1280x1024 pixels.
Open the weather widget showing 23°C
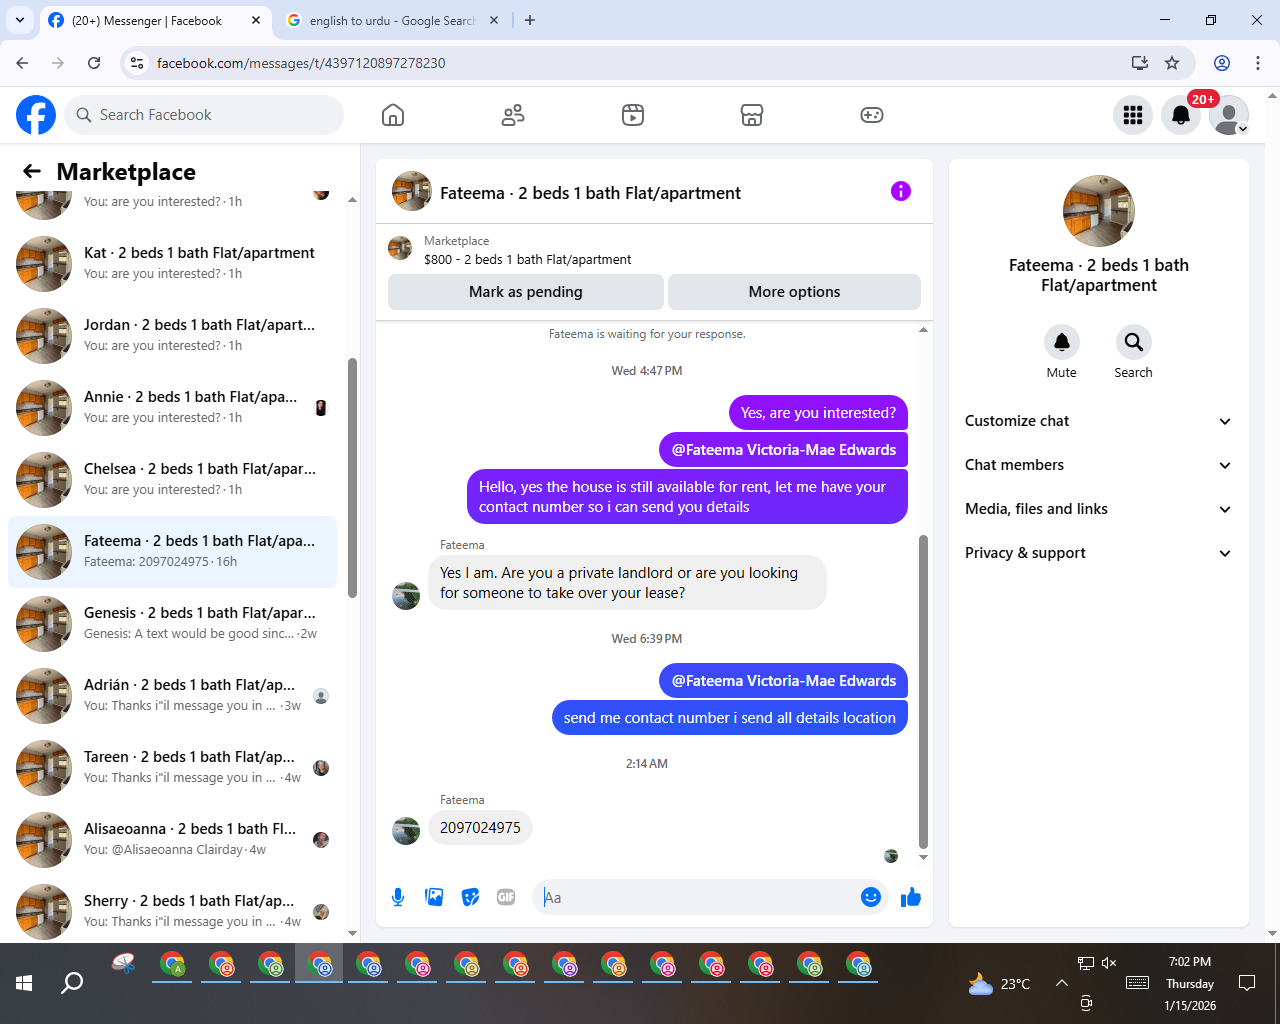point(999,984)
